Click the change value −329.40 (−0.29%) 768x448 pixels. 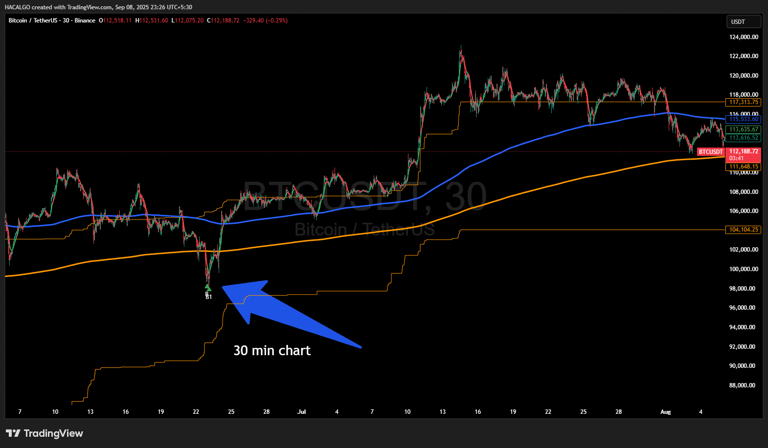click(x=265, y=21)
